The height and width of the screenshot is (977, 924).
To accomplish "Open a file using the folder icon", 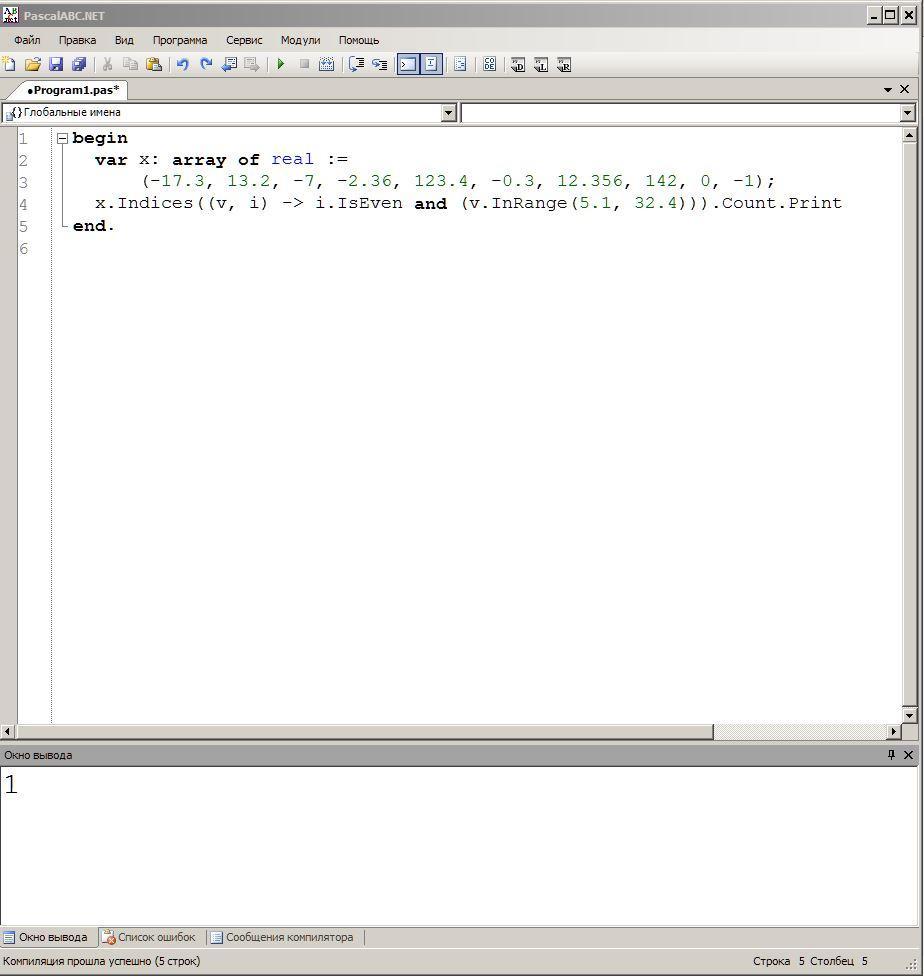I will (32, 64).
